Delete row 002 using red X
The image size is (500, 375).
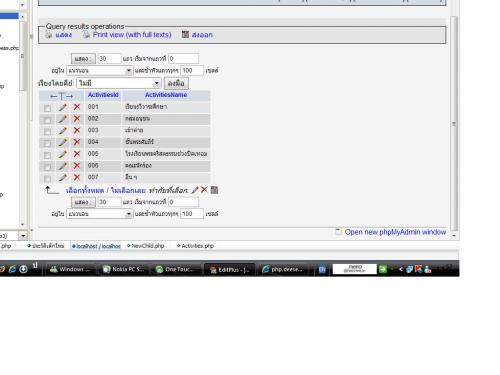coord(77,119)
